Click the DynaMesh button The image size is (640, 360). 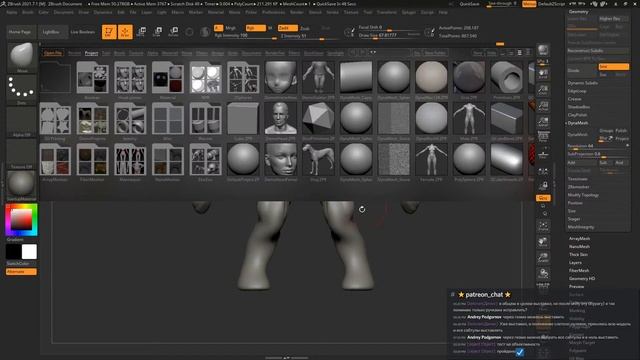pos(582,134)
